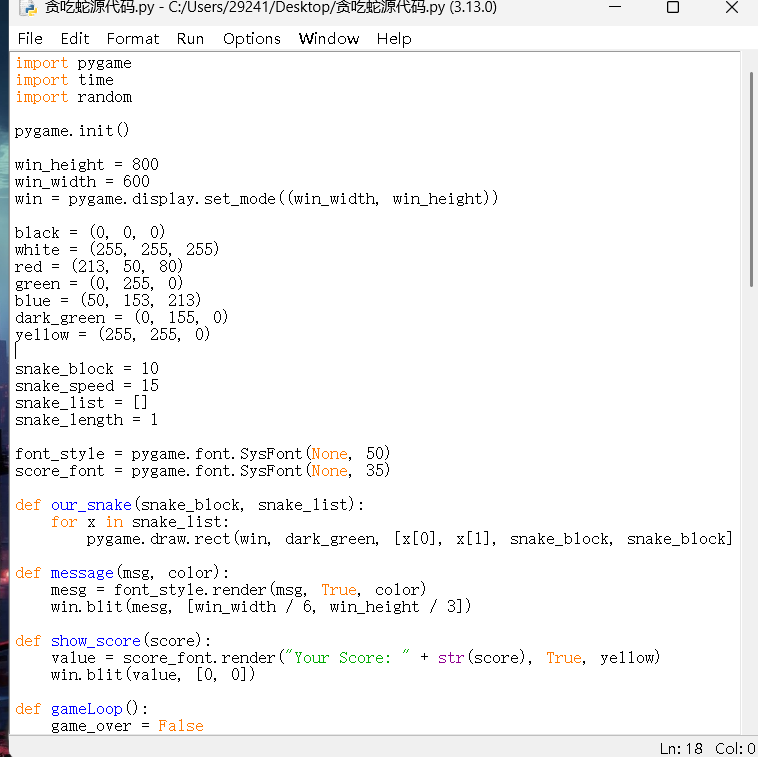Click the 'for x in snake_list:' line

coord(140,522)
